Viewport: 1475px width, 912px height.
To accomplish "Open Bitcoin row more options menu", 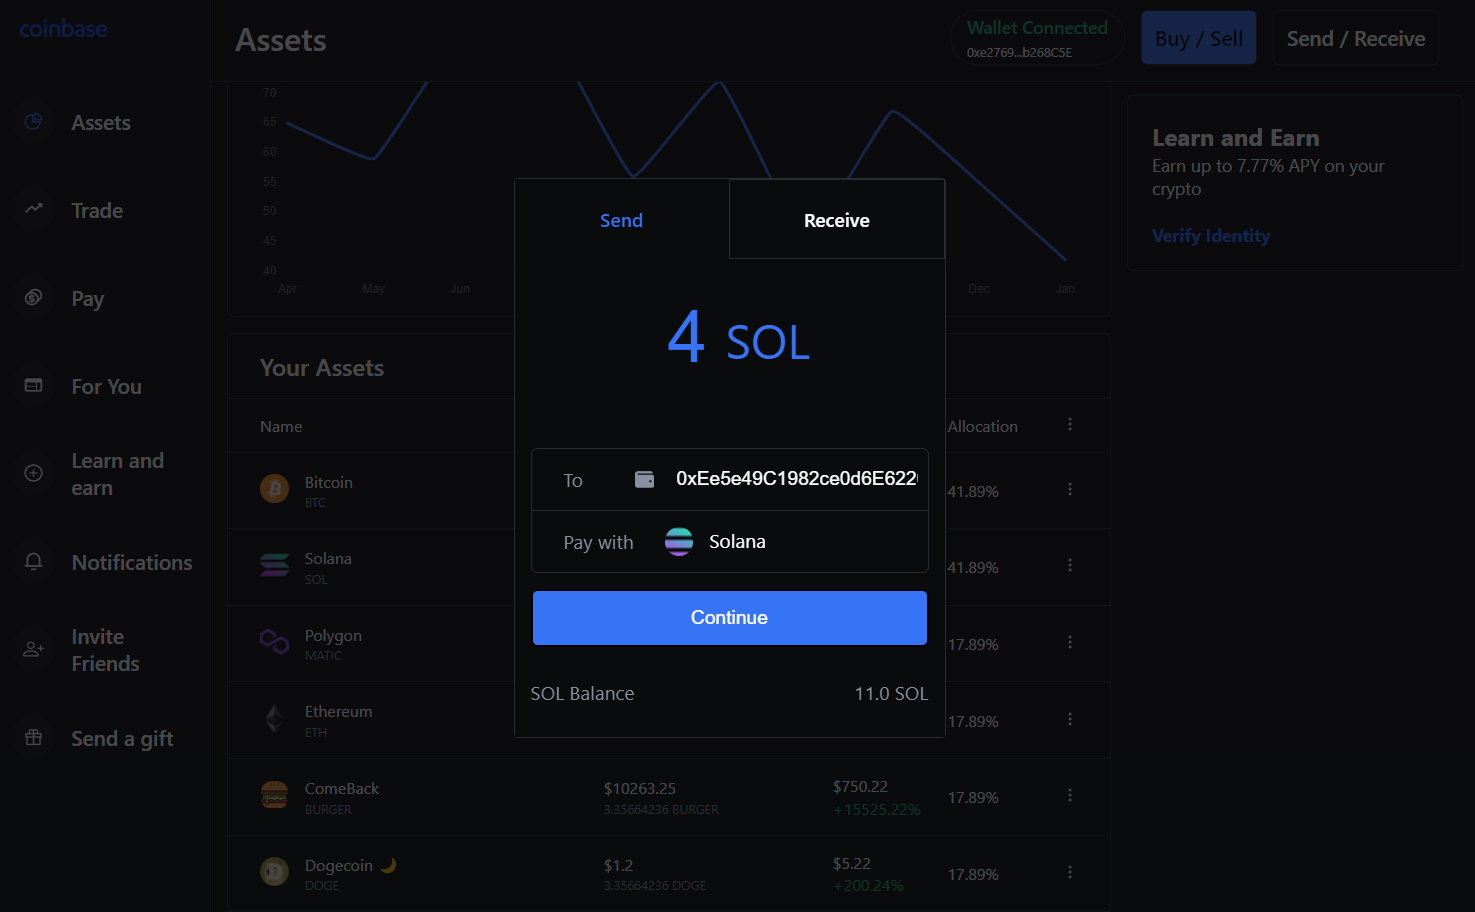I will (1070, 489).
